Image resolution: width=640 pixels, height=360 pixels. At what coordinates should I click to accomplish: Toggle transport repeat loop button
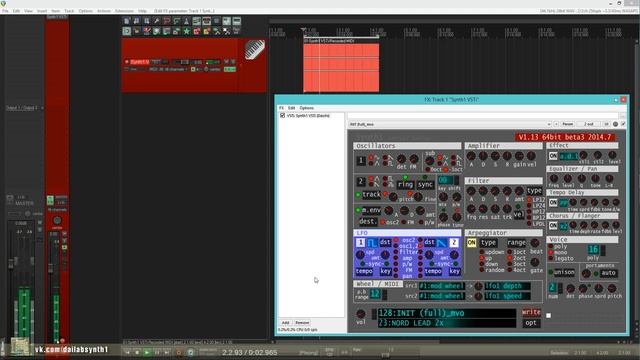click(x=190, y=352)
